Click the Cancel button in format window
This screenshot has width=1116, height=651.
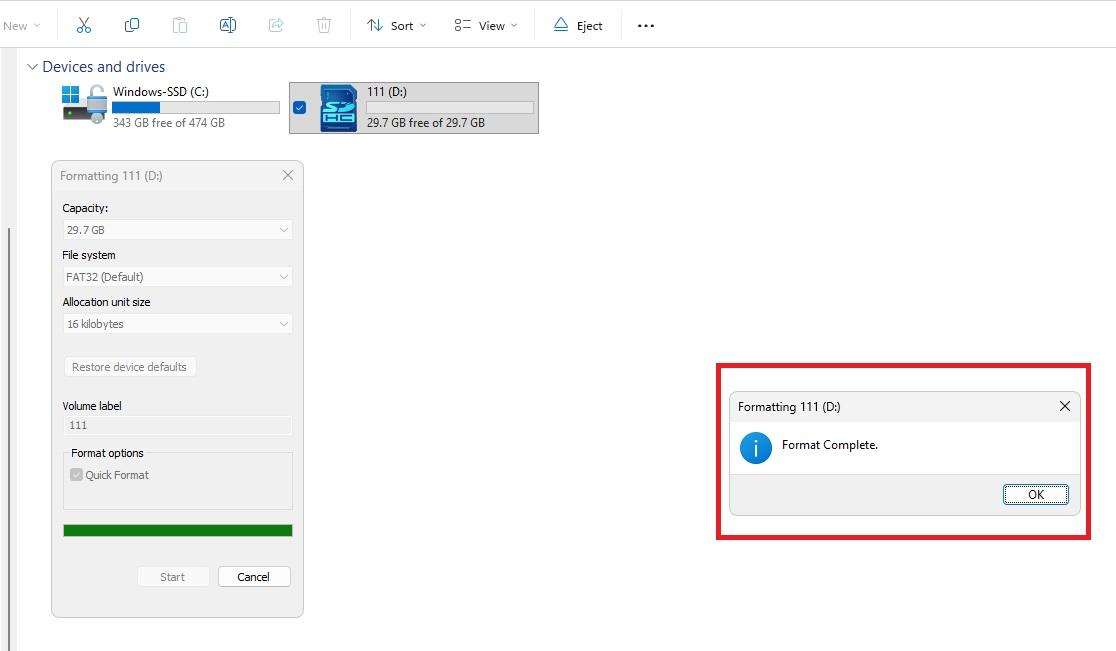253,576
